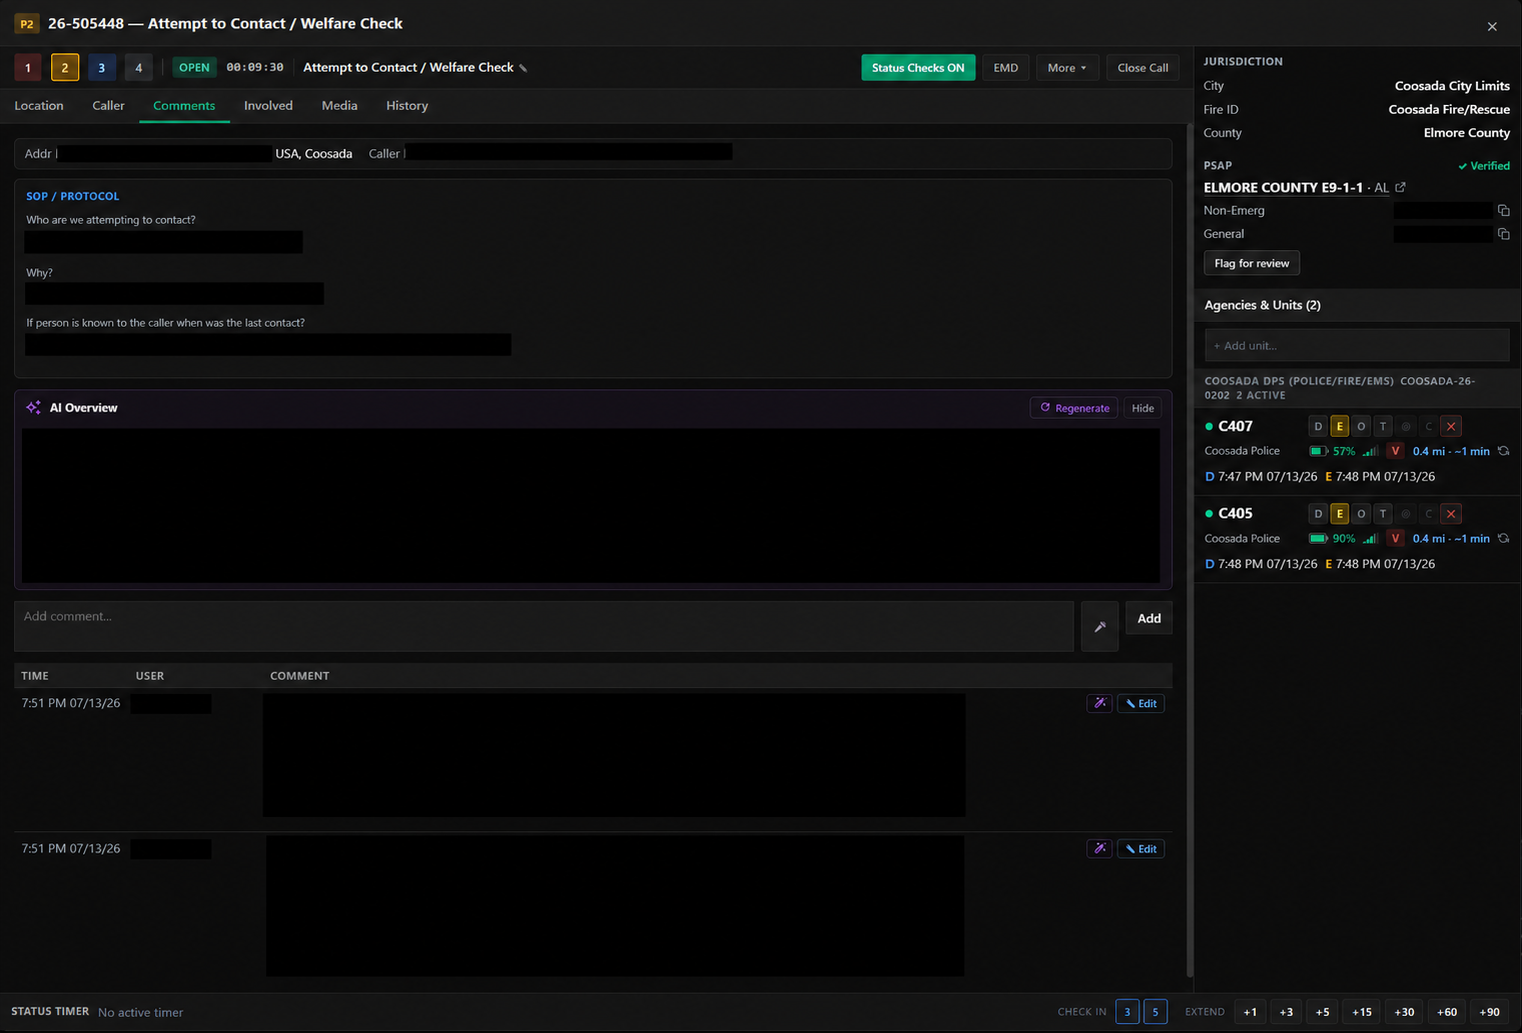Viewport: 1522px width, 1033px height.
Task: Click Flag for review button
Action: point(1252,263)
